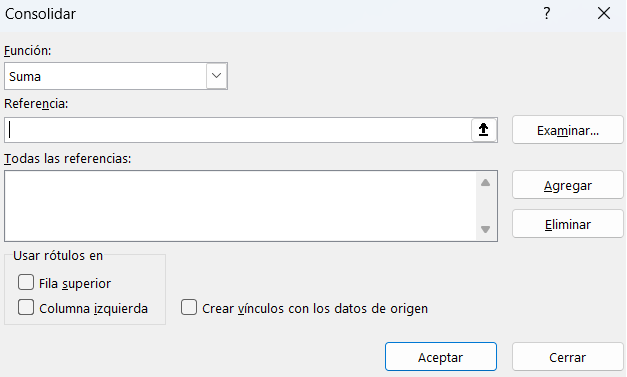Click inside the Todas las referencias list box
The height and width of the screenshot is (377, 627).
[x=240, y=206]
